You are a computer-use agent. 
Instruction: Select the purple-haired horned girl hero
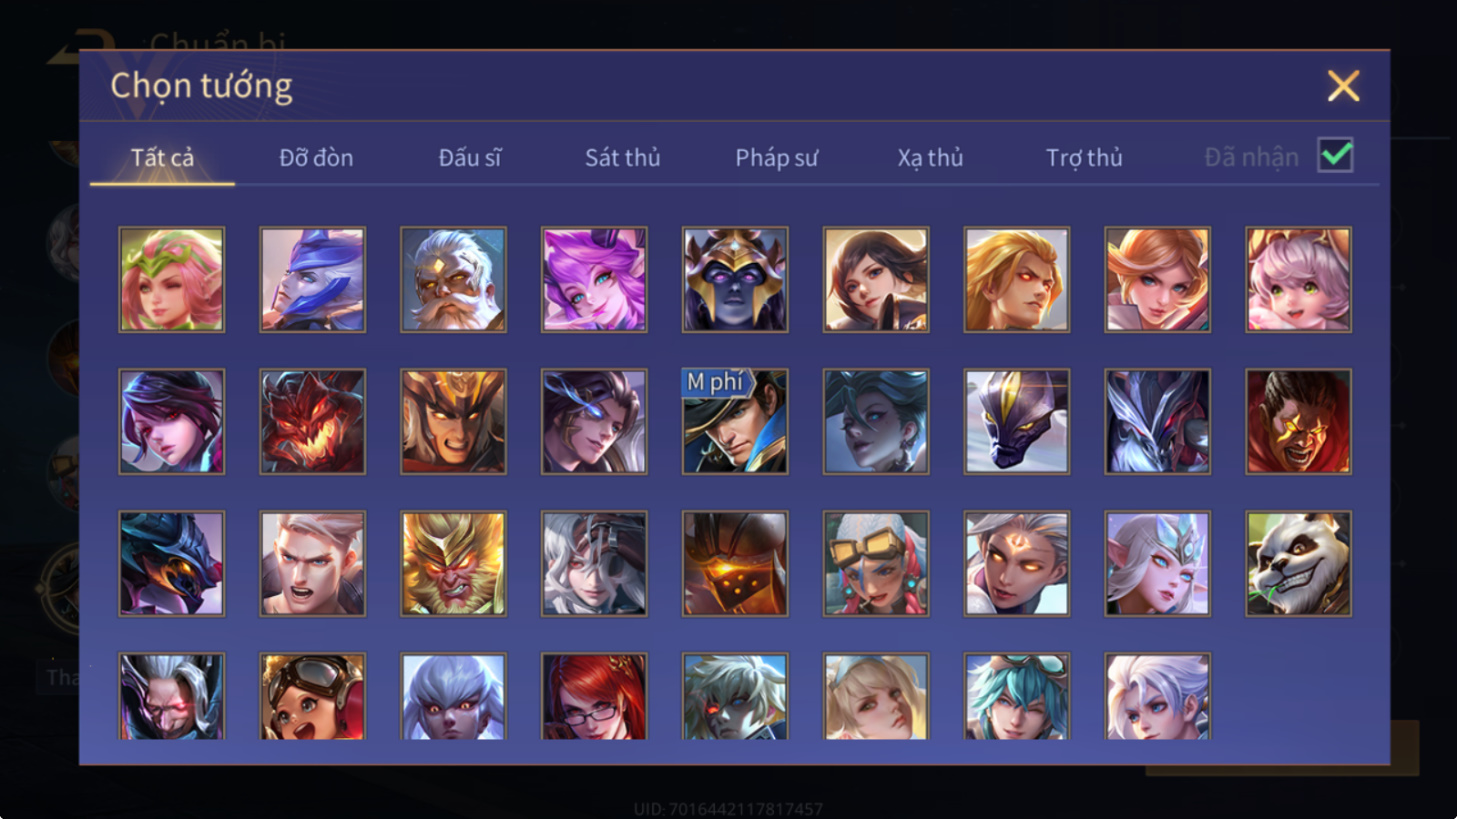click(594, 279)
